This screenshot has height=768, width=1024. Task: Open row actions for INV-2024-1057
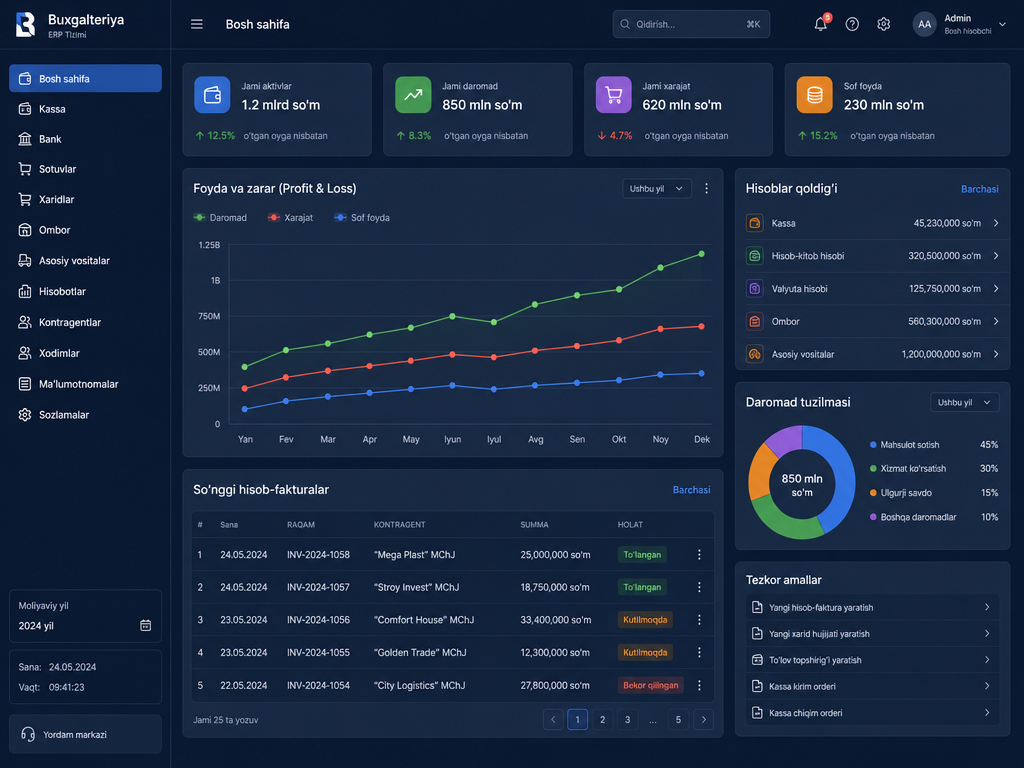coord(699,587)
